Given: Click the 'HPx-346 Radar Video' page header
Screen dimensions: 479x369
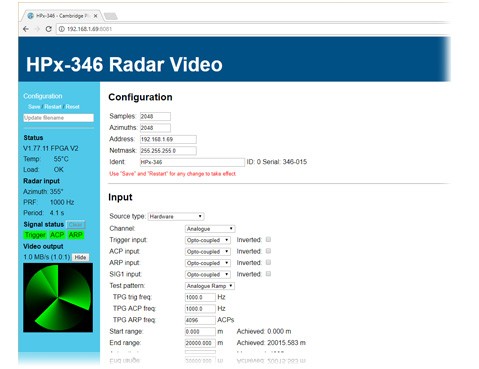Looking at the screenshot, I should [124, 64].
